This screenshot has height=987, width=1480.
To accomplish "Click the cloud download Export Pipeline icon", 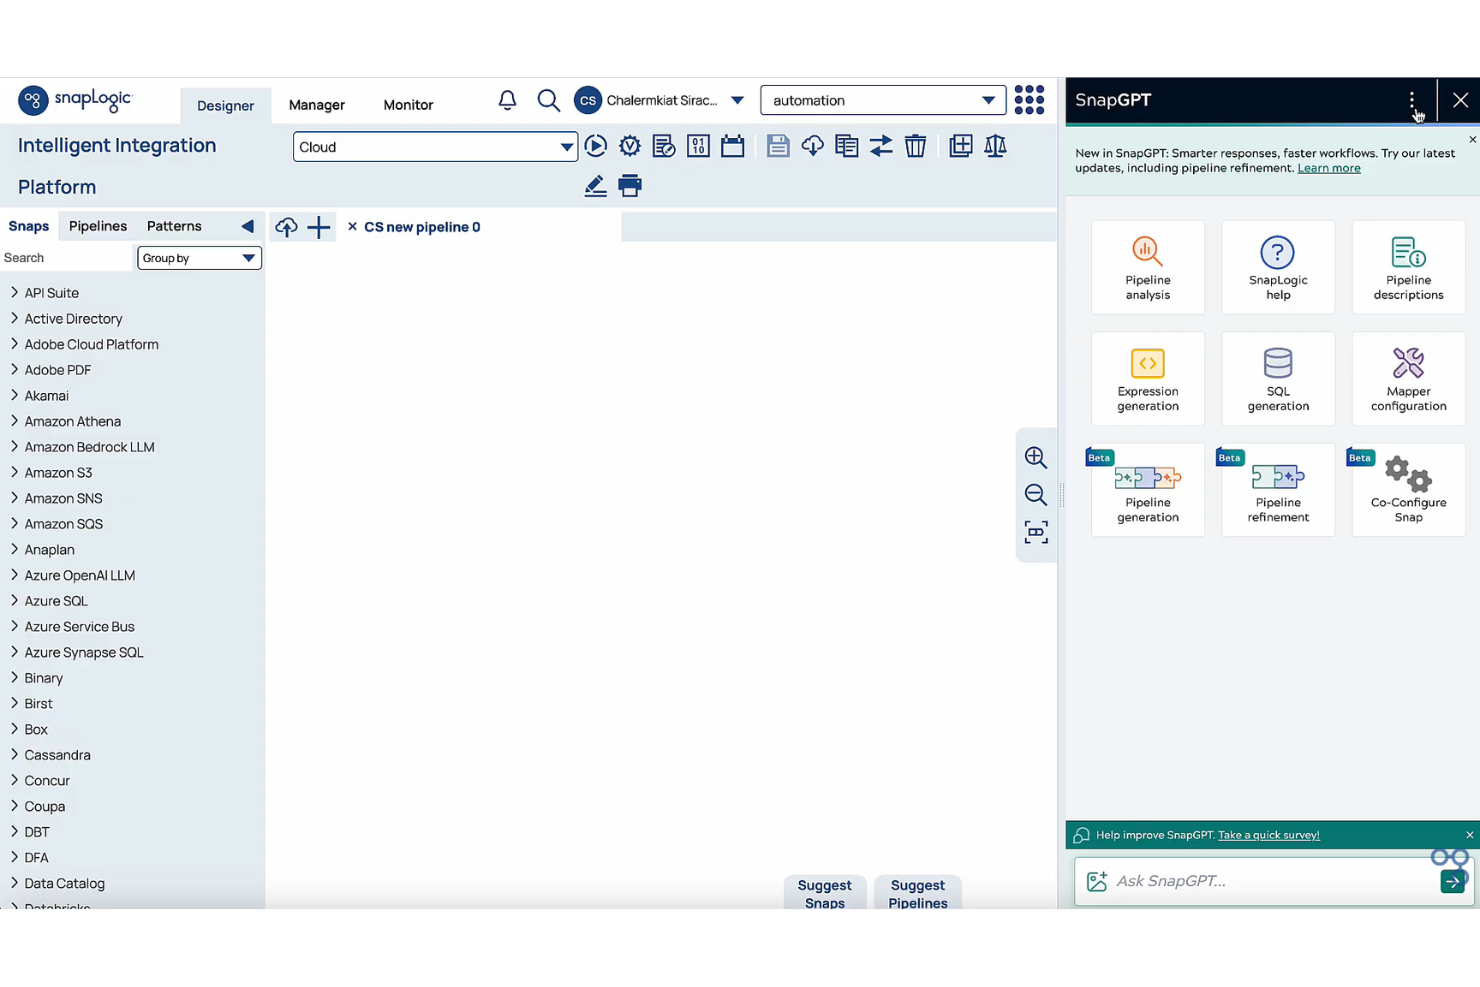I will (812, 146).
